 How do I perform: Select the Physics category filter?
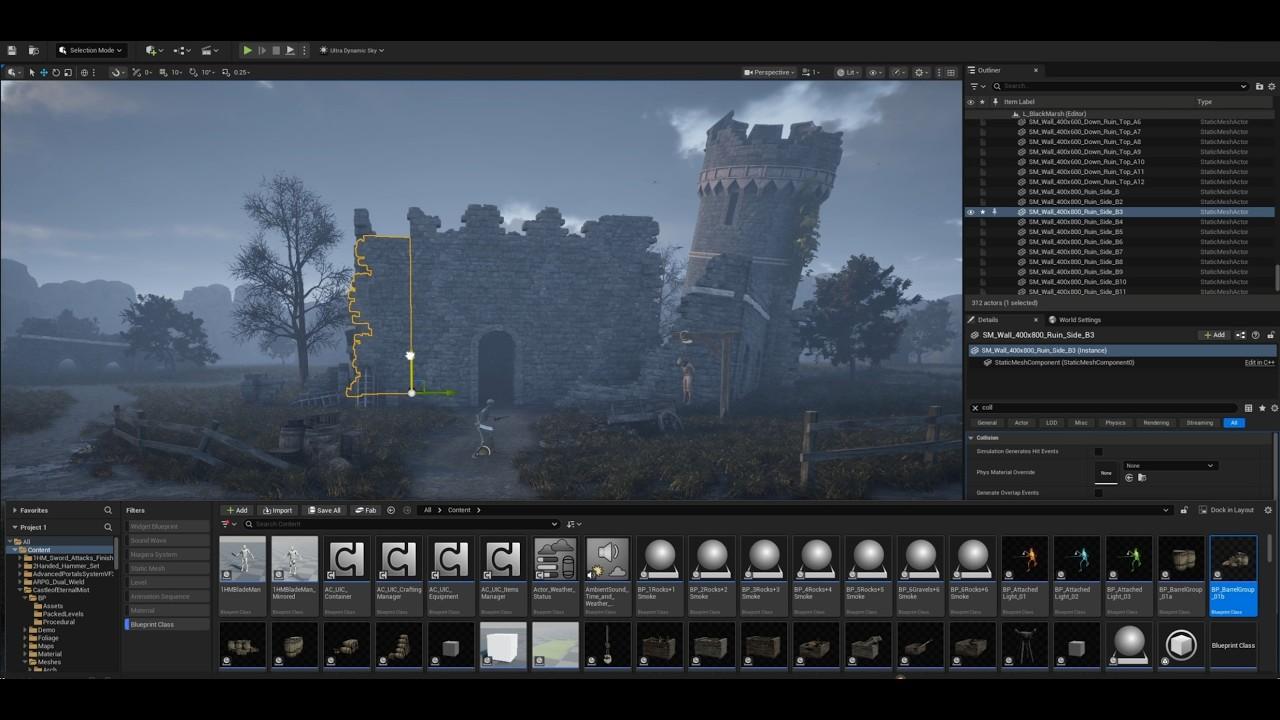coord(1115,423)
